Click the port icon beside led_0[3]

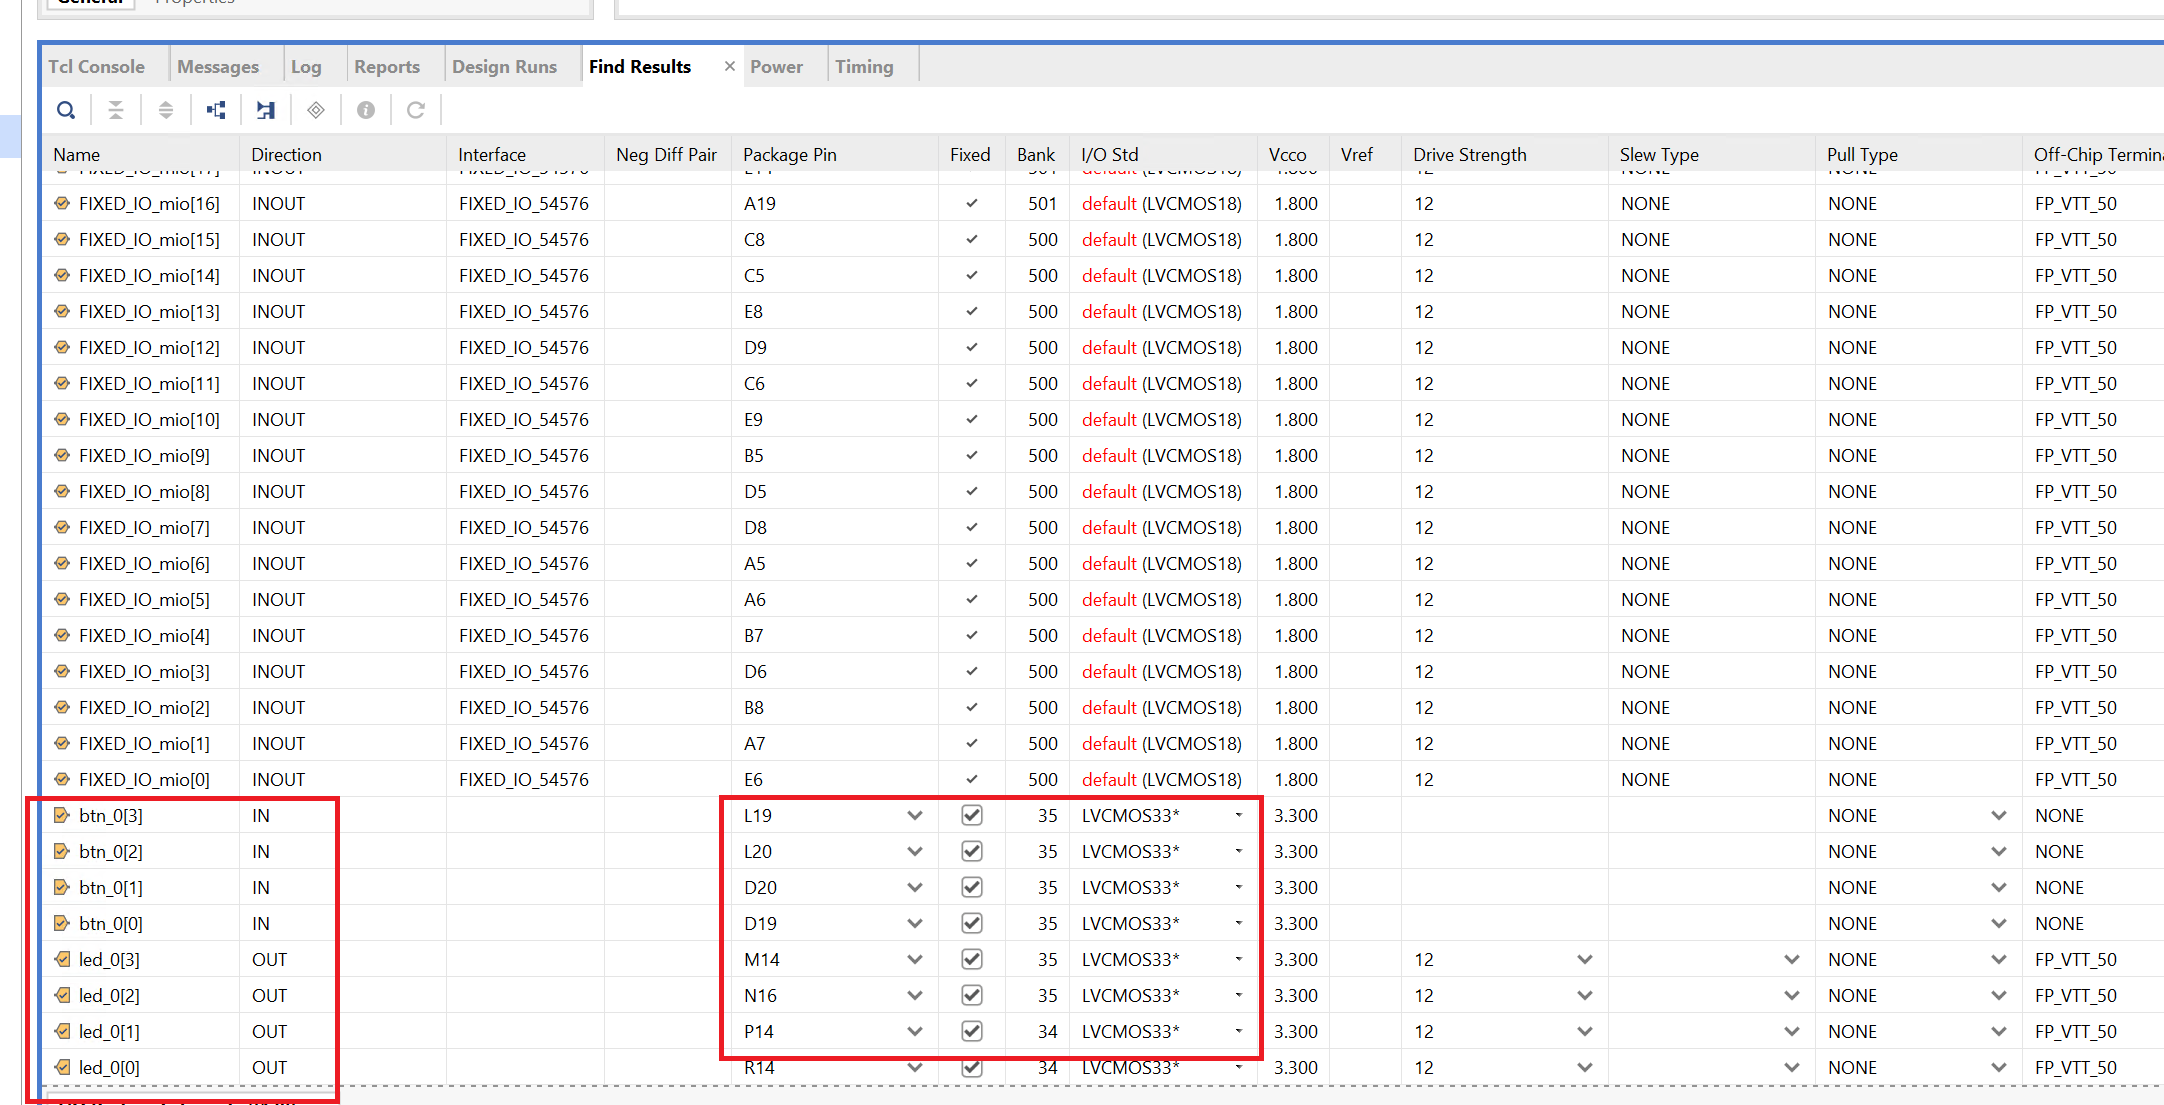tap(62, 959)
